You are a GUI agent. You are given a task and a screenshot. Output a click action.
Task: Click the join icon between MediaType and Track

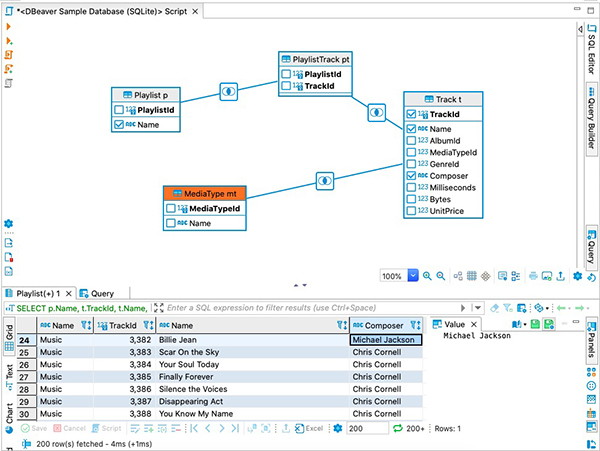click(x=324, y=181)
